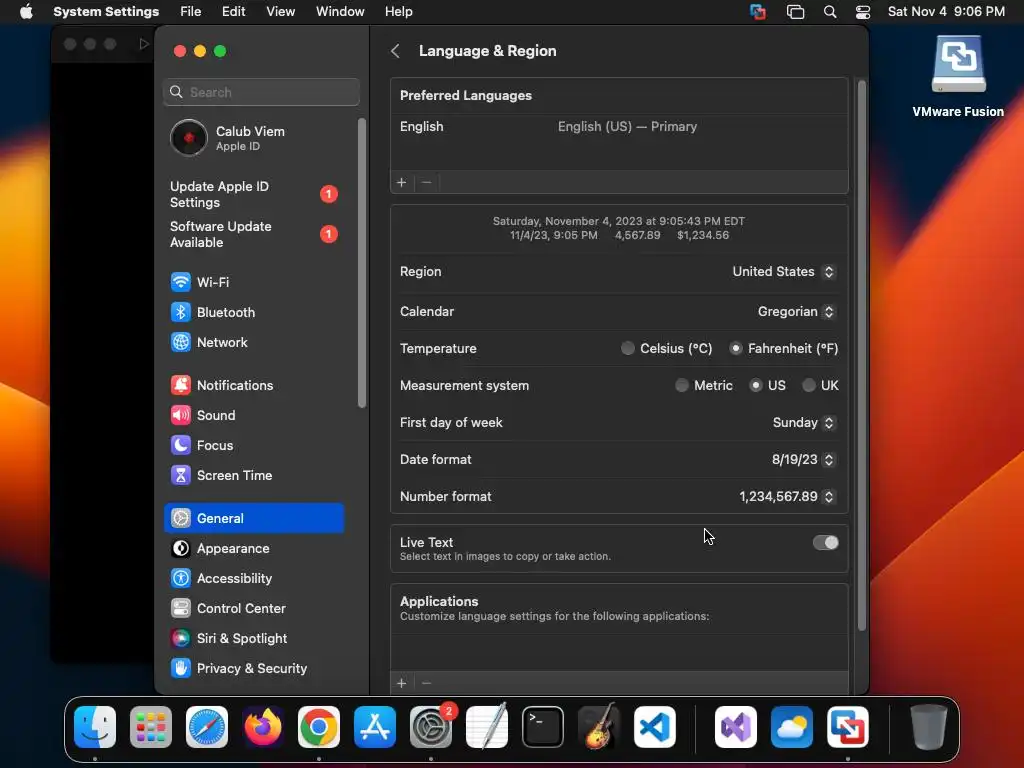Open Launchpad from the Dock

pos(151,727)
